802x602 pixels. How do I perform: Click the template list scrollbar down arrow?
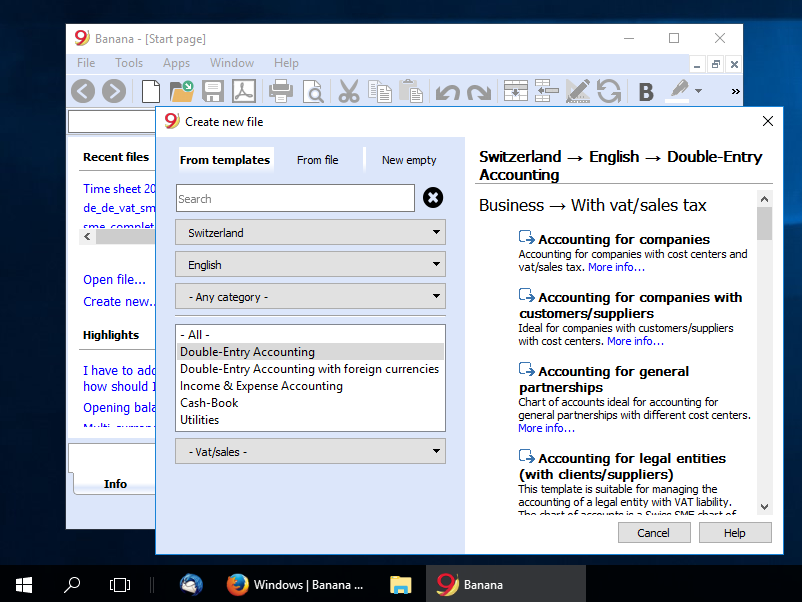click(x=764, y=506)
